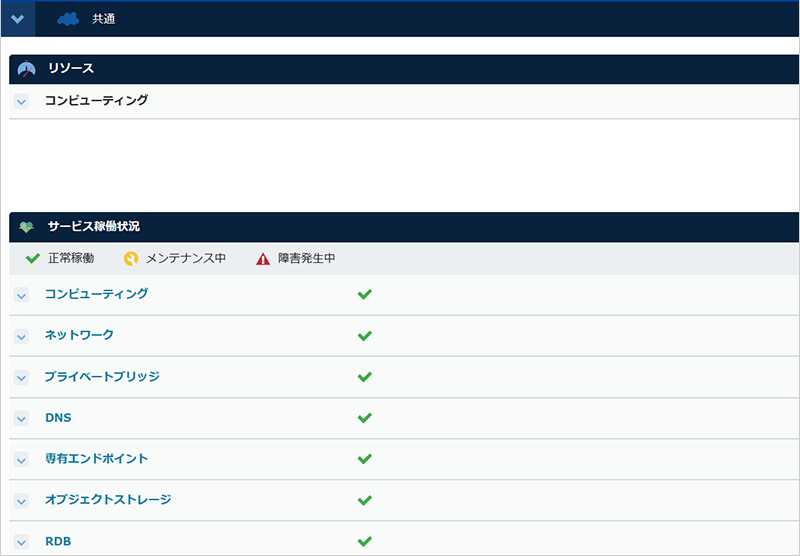Screen dimensions: 800x556
Task: Expand the DNS row chevron
Action: coord(21,419)
